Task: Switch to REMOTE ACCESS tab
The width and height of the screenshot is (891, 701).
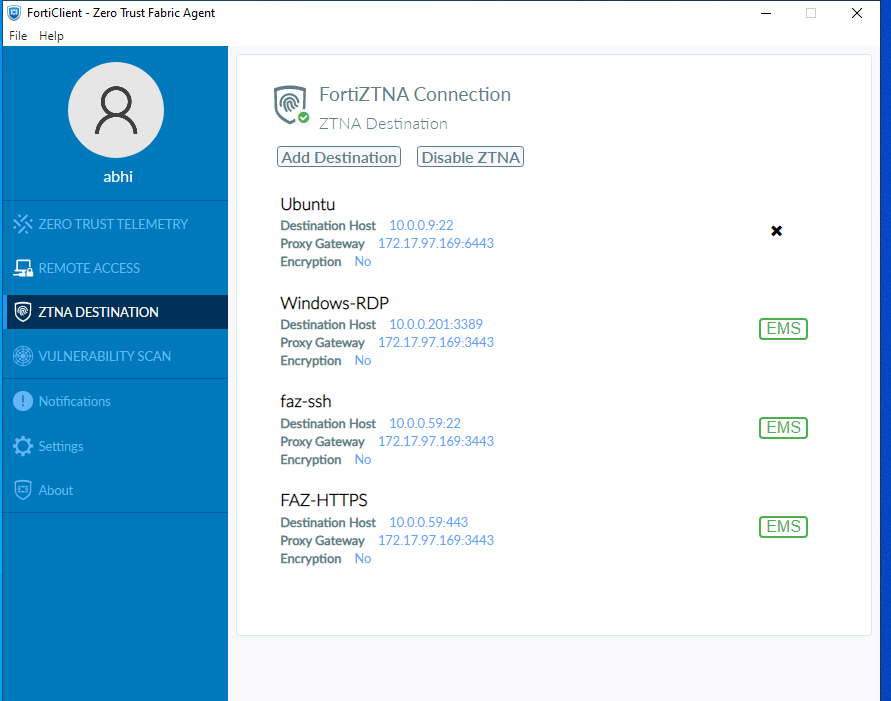Action: click(x=115, y=268)
